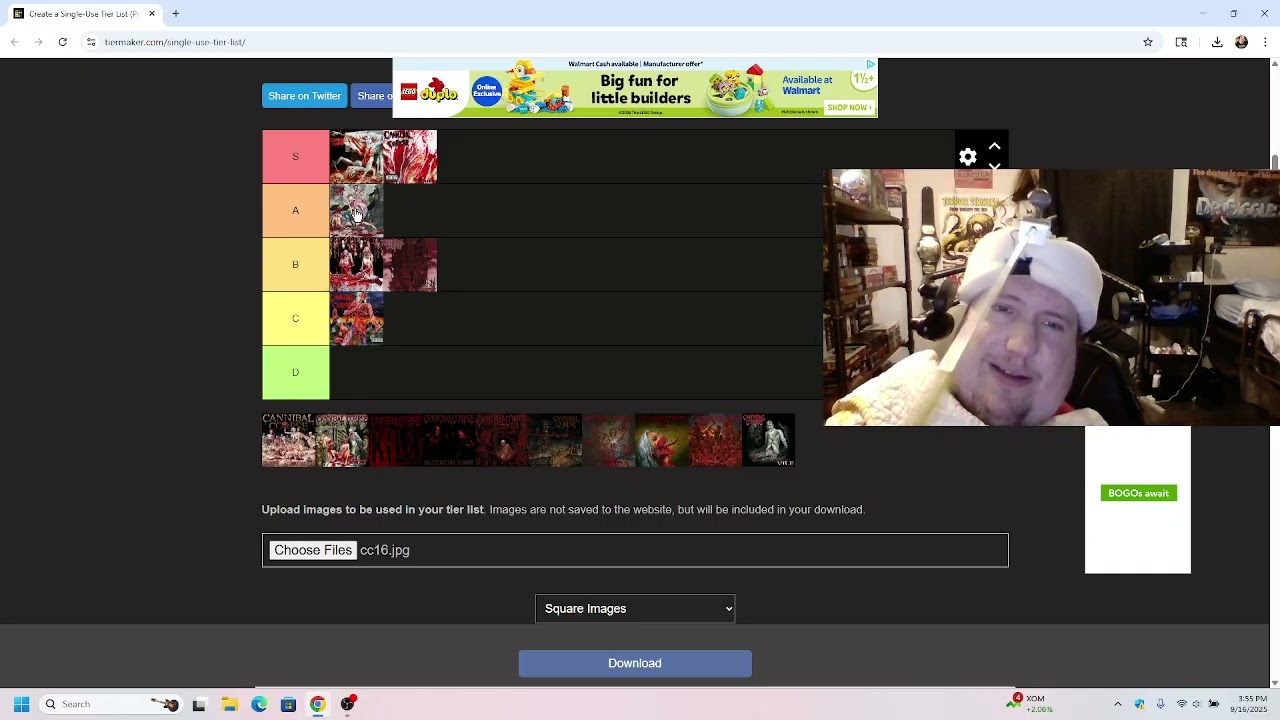The width and height of the screenshot is (1280, 720).
Task: Click the pink S tier label
Action: pyautogui.click(x=295, y=157)
